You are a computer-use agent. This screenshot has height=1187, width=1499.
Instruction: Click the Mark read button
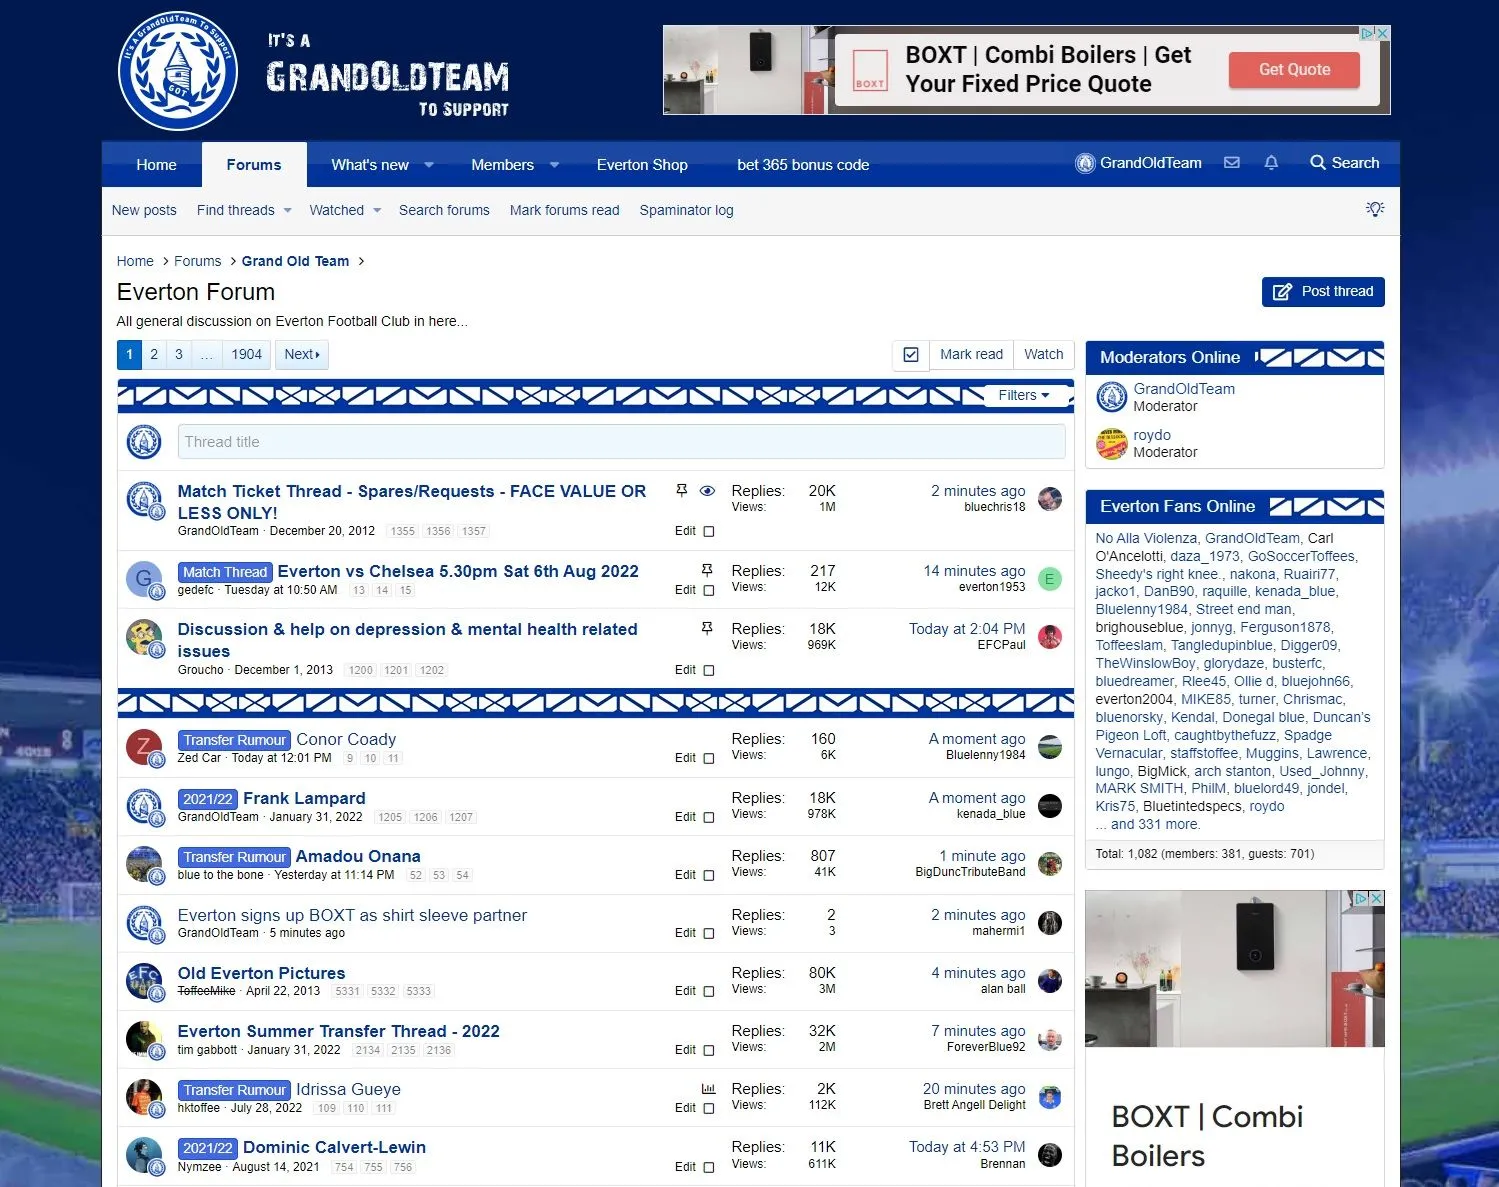pyautogui.click(x=971, y=354)
